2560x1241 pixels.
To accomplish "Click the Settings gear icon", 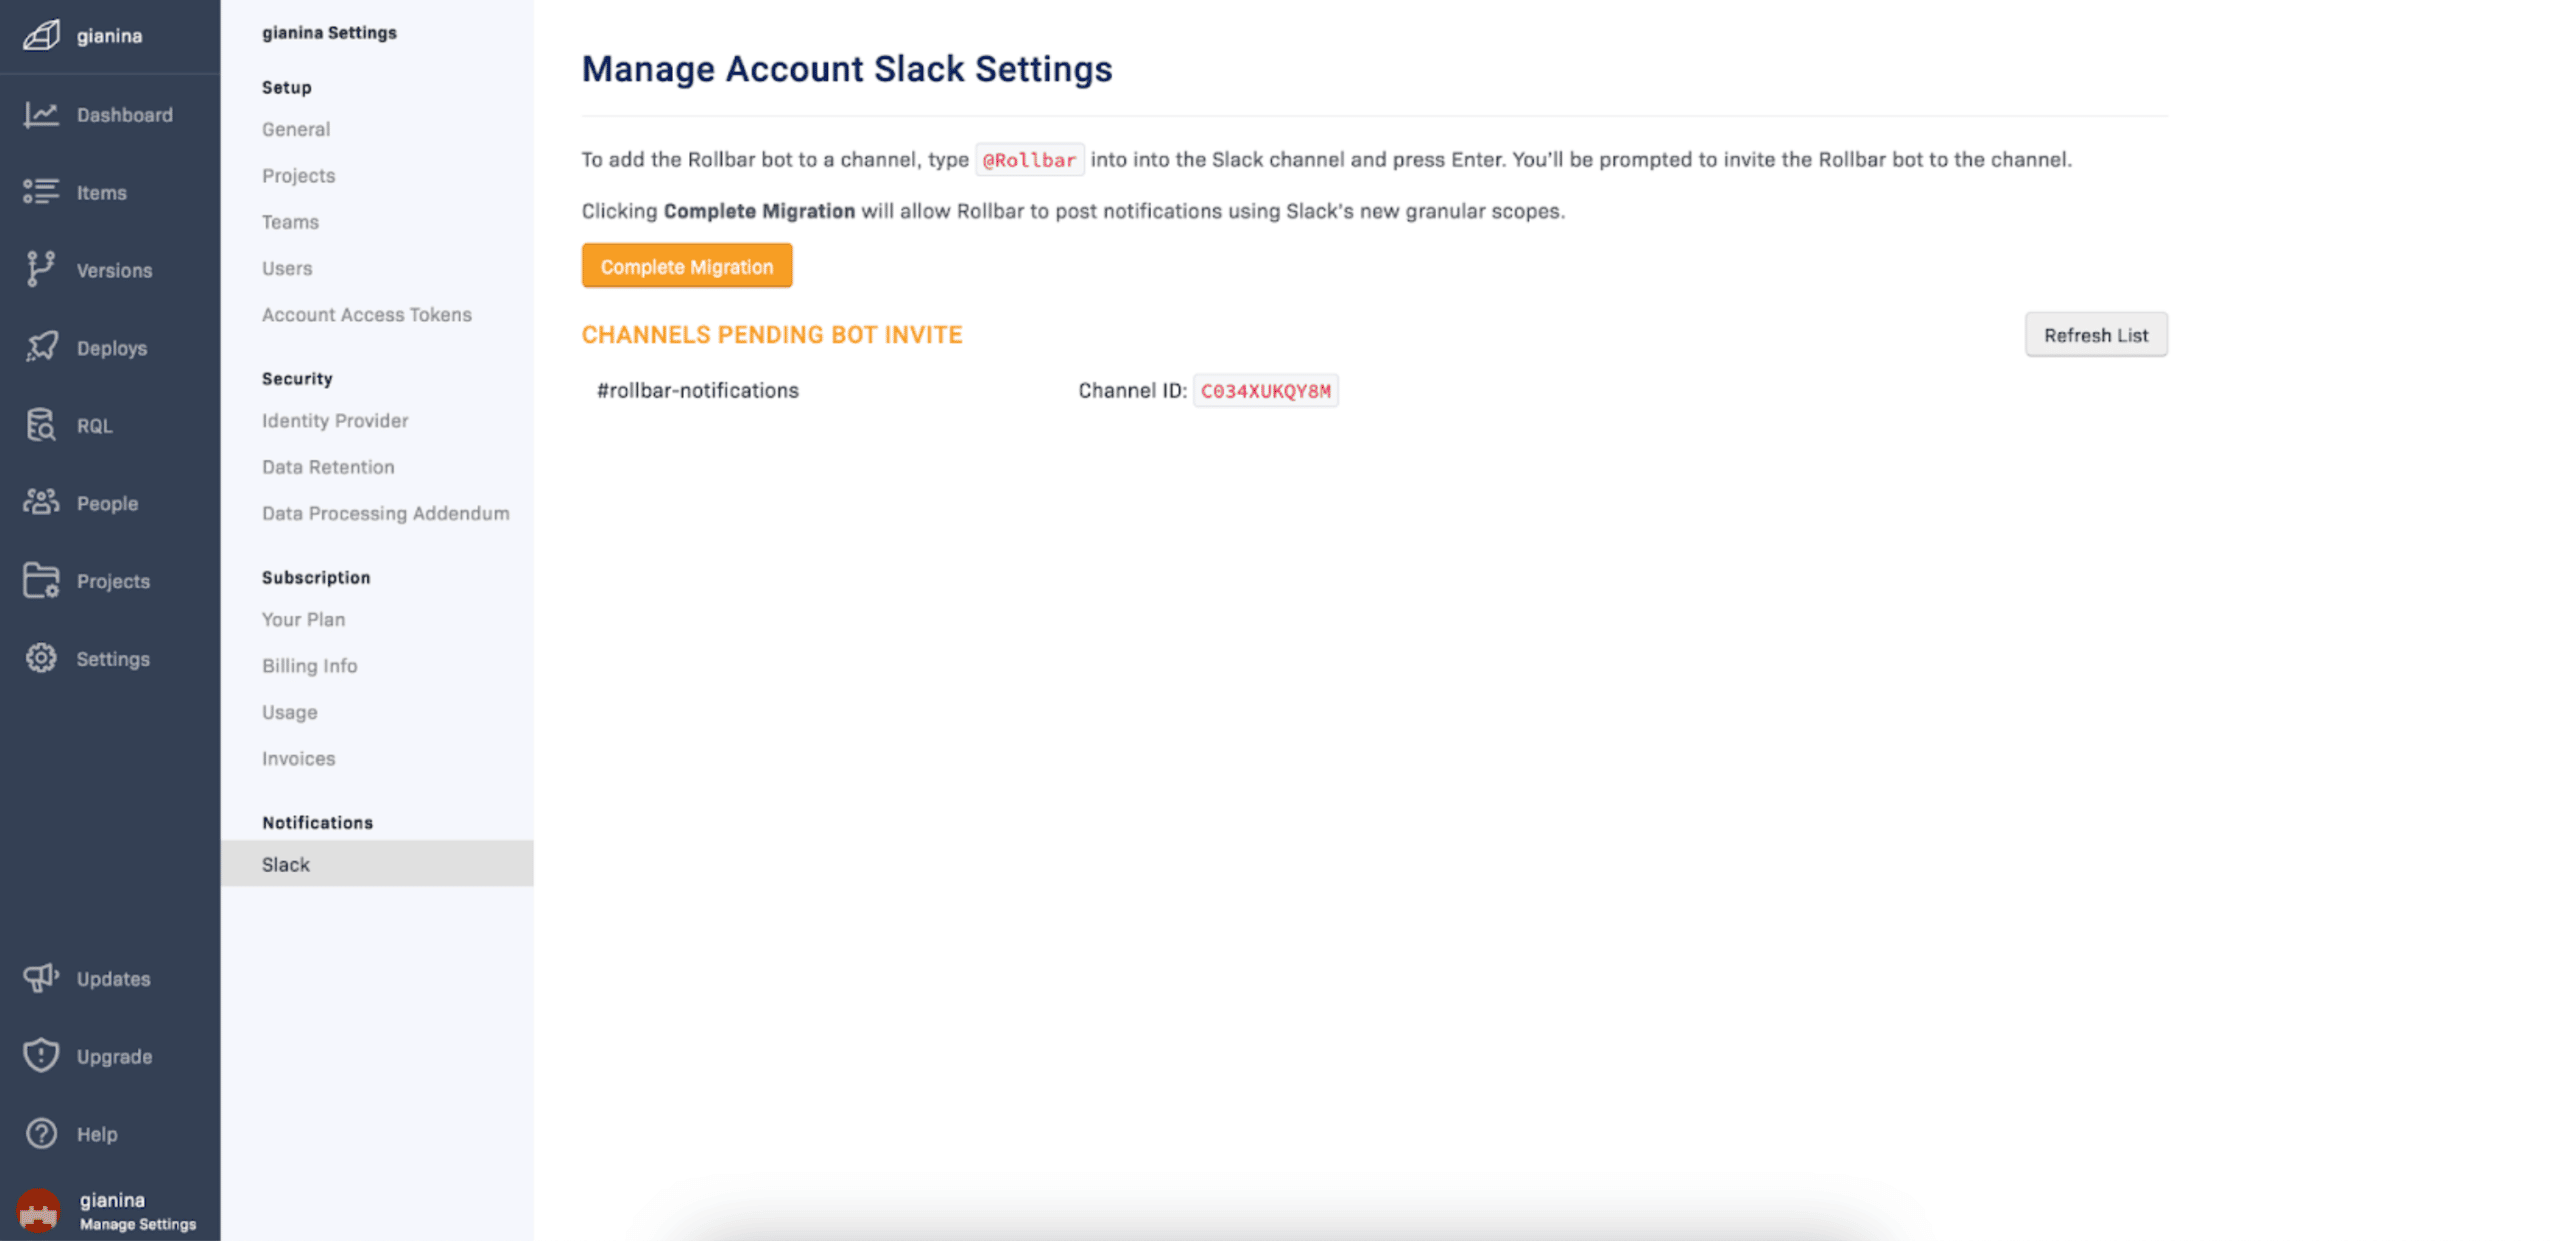I will [x=41, y=658].
